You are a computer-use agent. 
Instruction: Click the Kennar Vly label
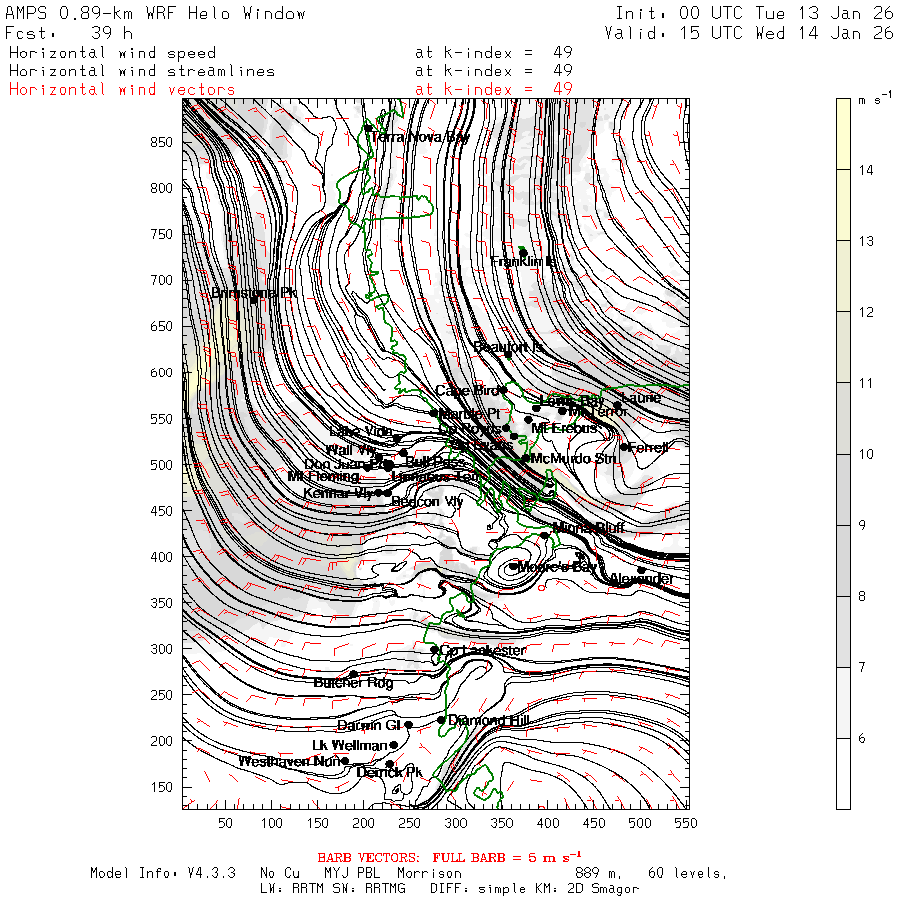338,493
